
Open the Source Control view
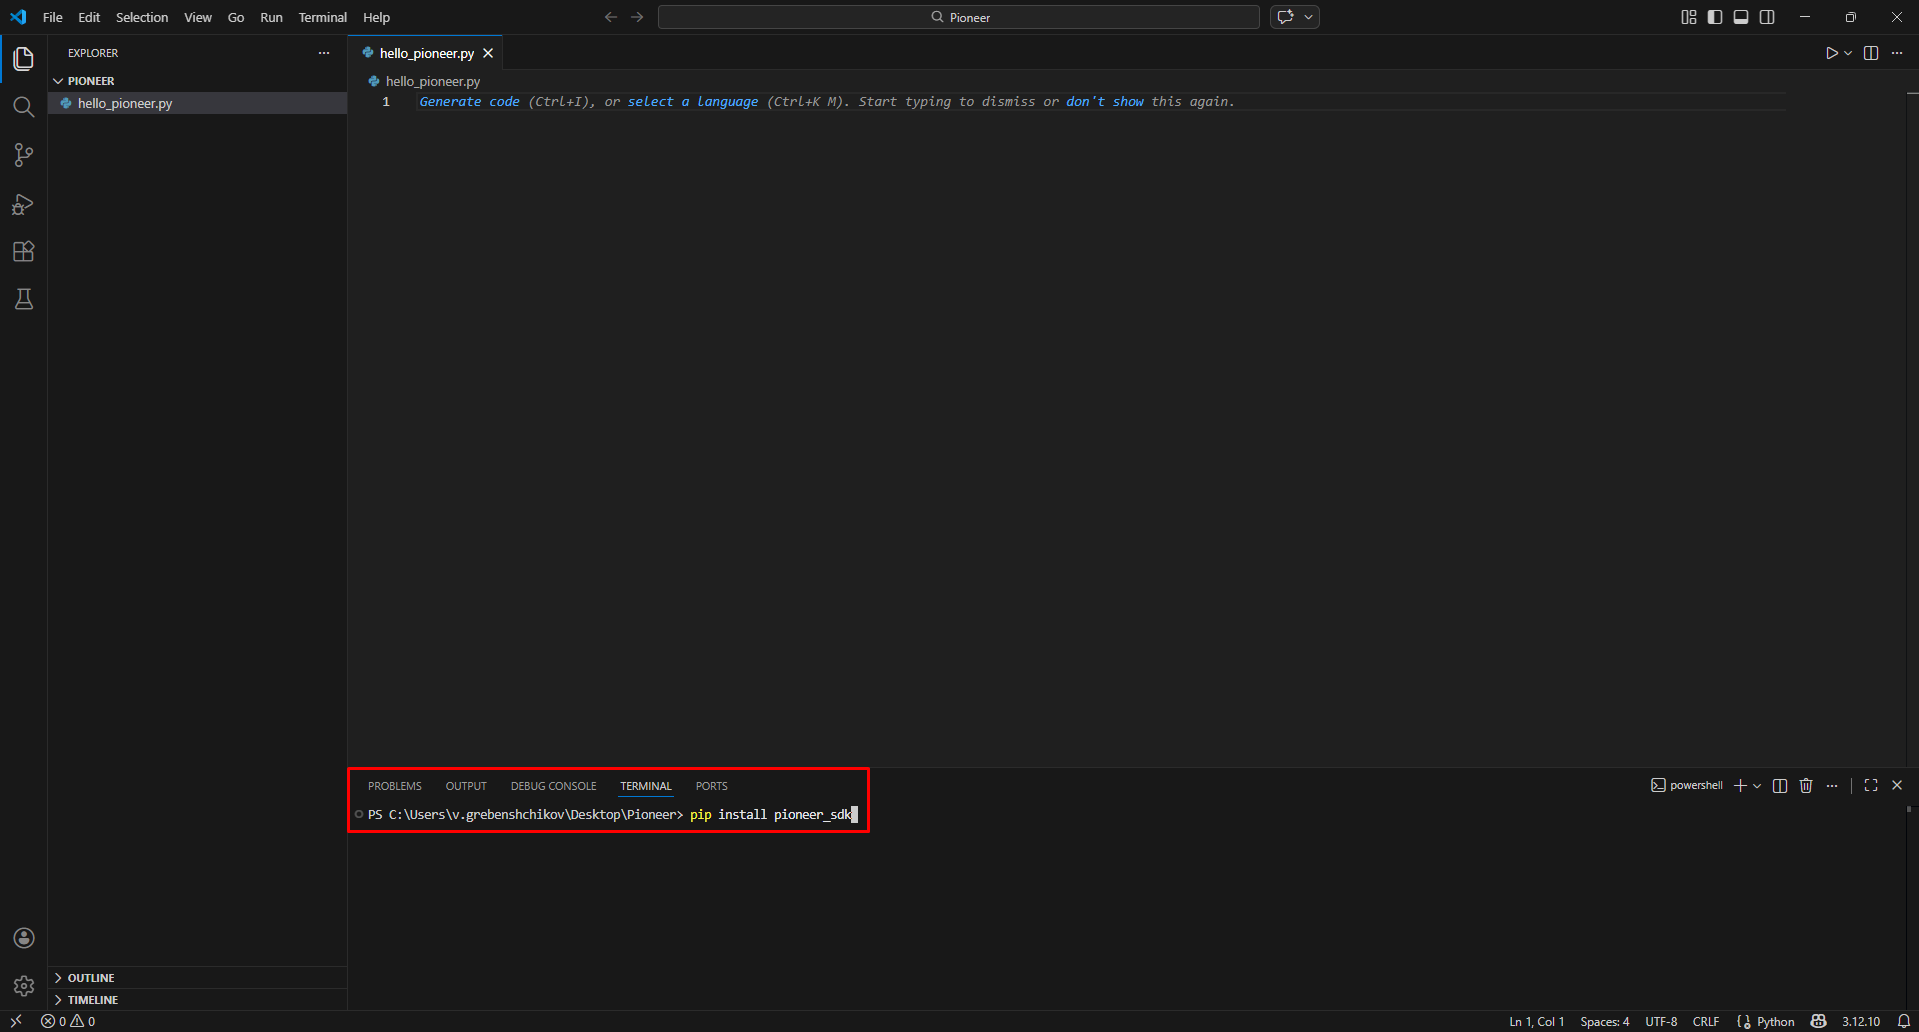click(24, 155)
